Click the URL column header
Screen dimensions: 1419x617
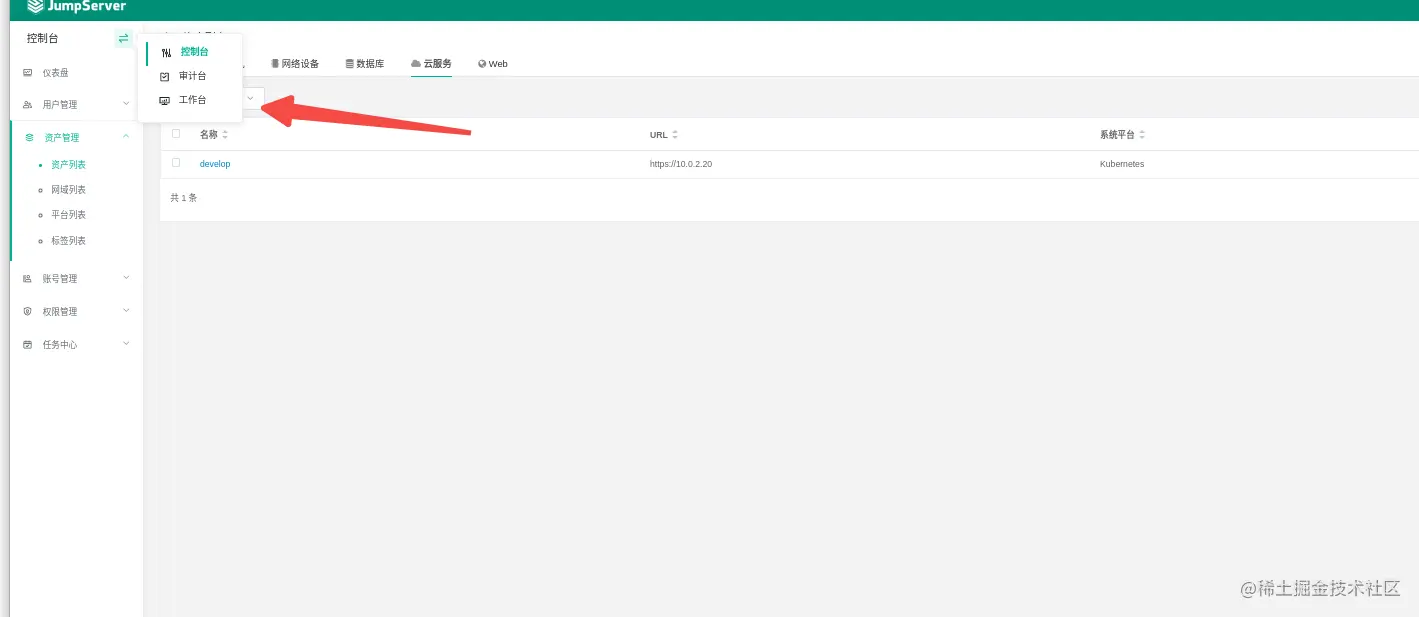pyautogui.click(x=659, y=135)
